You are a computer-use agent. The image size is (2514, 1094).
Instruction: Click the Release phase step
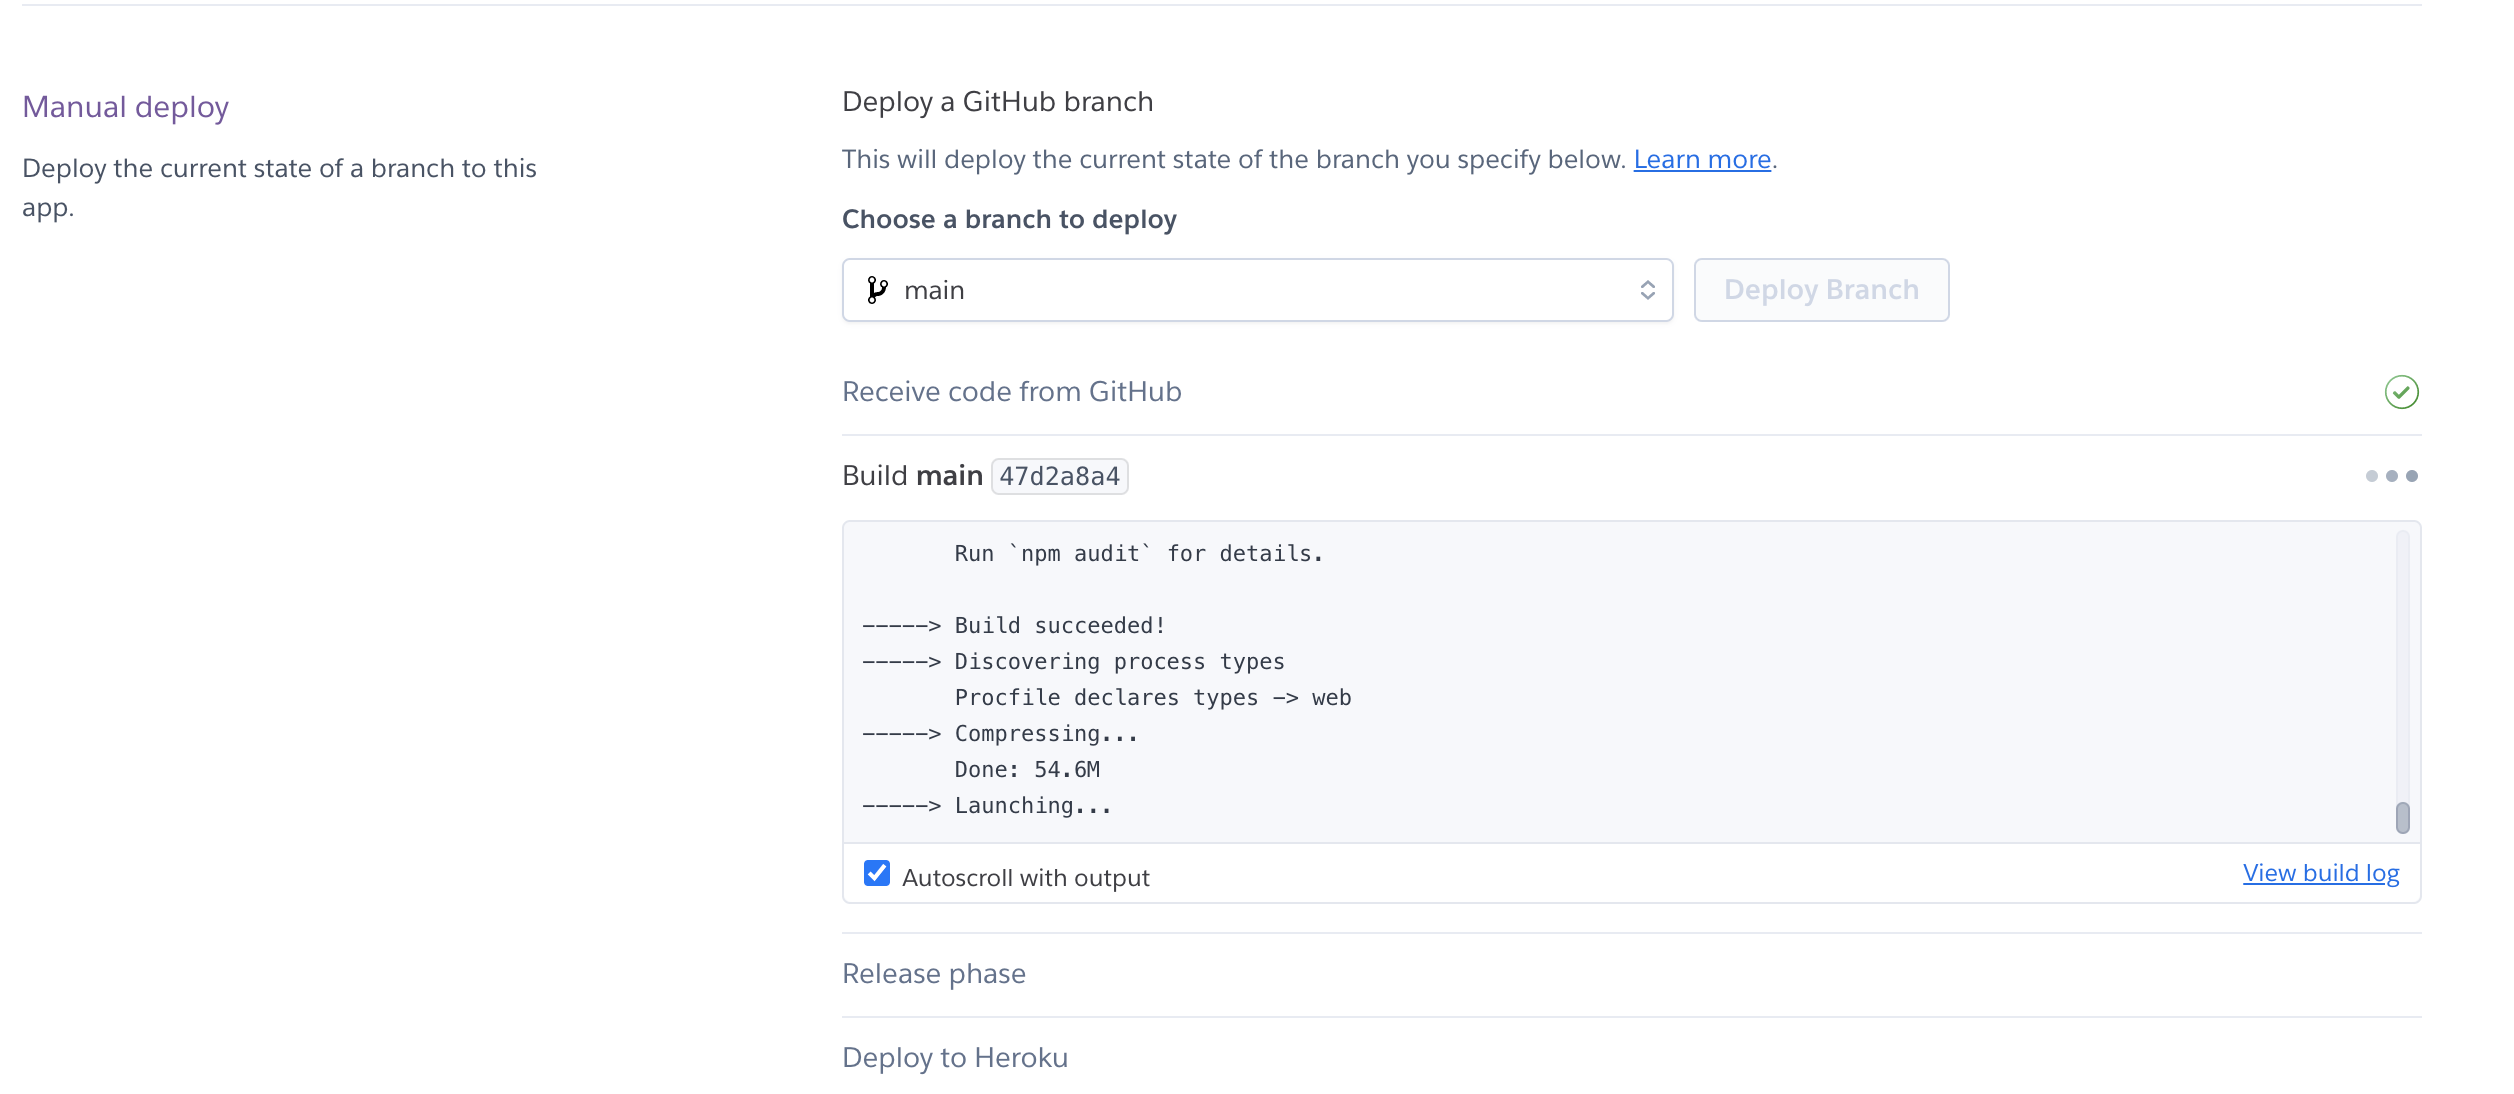pyautogui.click(x=934, y=974)
